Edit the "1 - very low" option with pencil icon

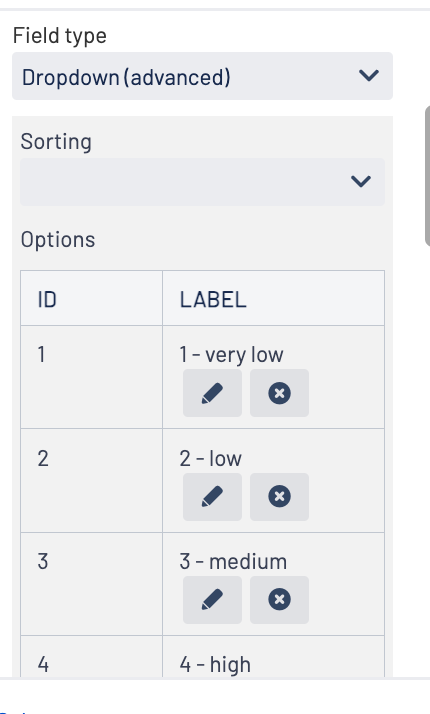(212, 393)
